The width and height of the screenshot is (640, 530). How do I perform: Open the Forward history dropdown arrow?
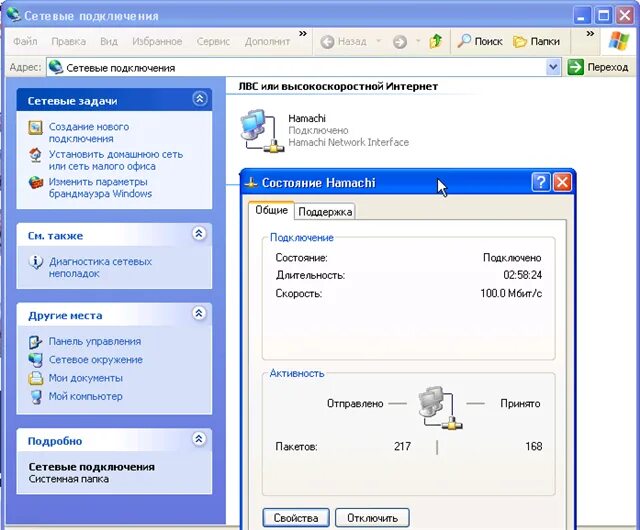pos(418,41)
